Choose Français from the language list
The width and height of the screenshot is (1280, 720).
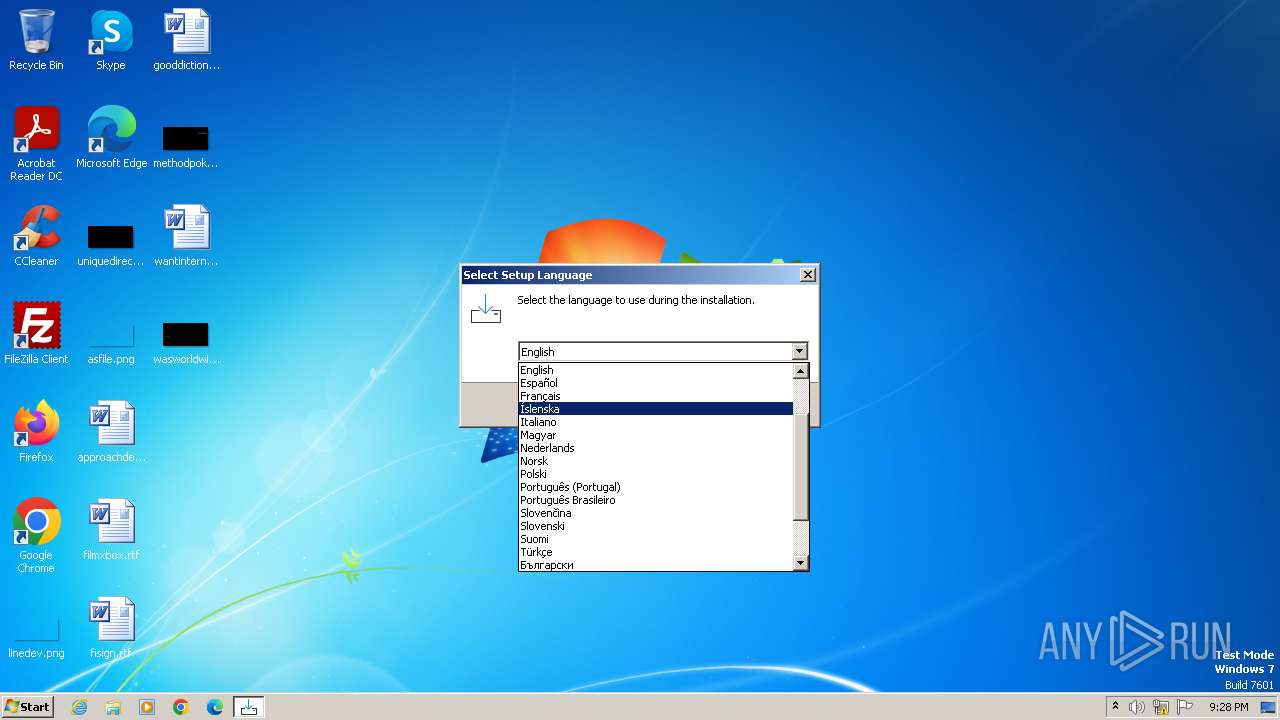tap(655, 396)
